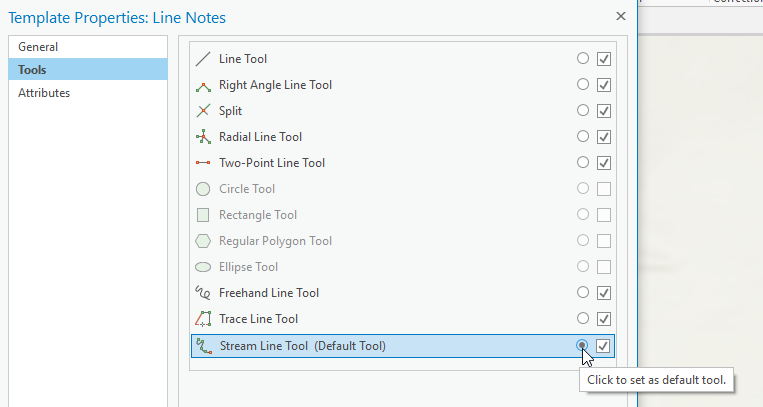Disable the Split tool checkbox
This screenshot has height=407, width=763.
click(604, 111)
